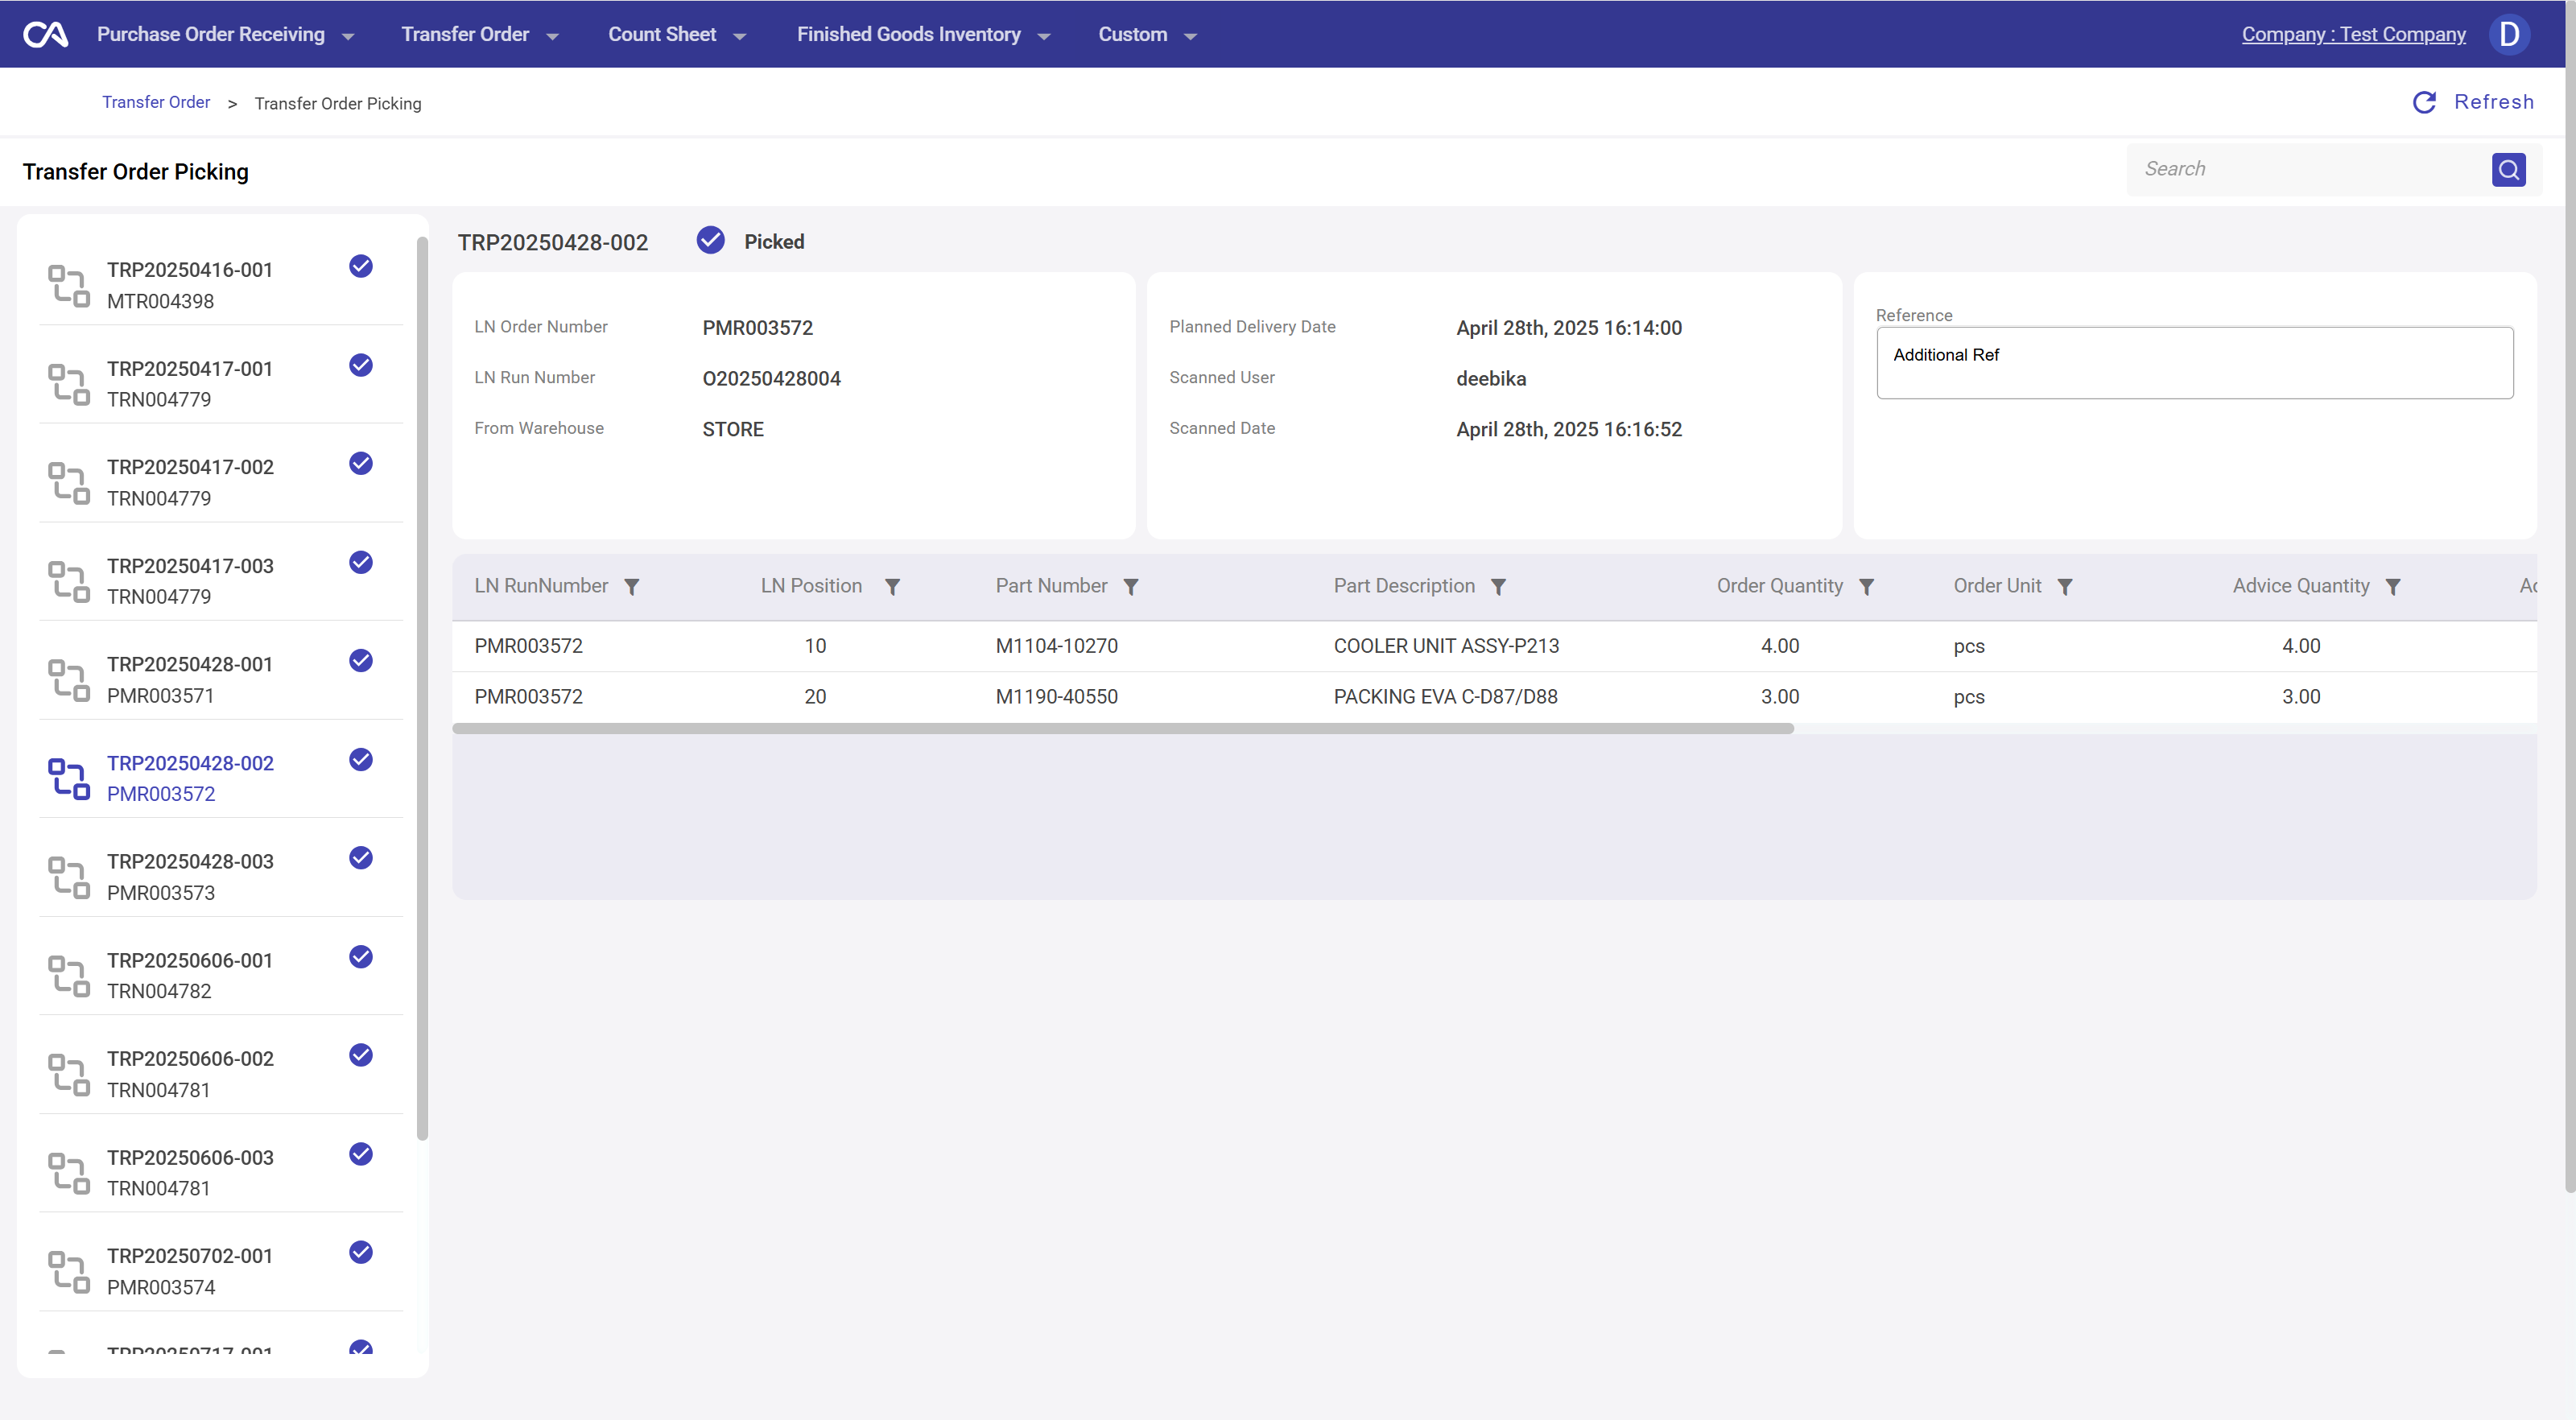
Task: Click part number M1104-10270
Action: [x=1056, y=646]
